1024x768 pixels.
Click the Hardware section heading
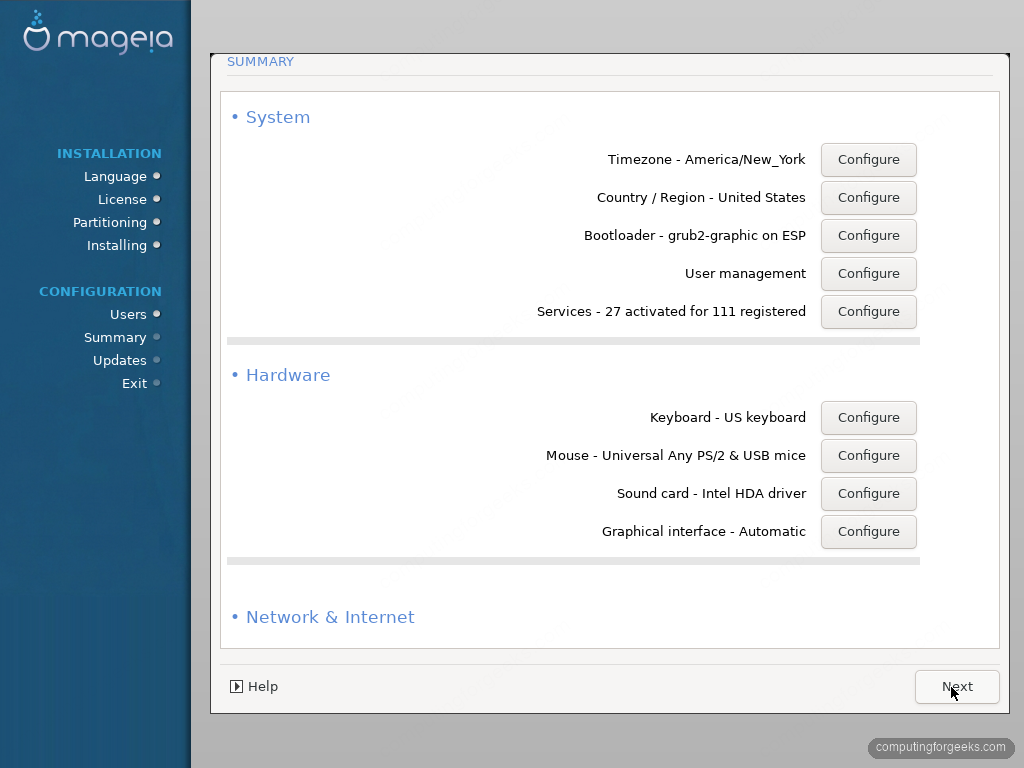(288, 376)
